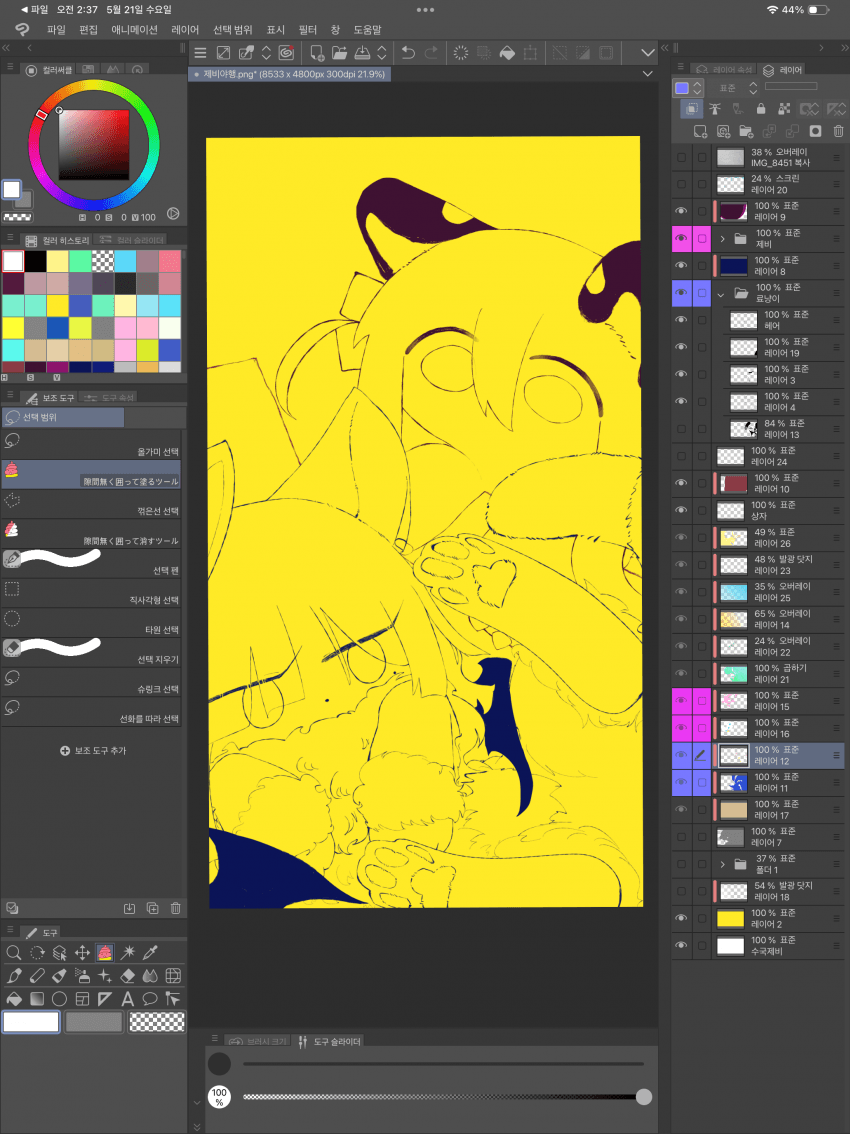Screen dimensions: 850x1134
Task: Click the Undo arrow in command bar
Action: (408, 53)
